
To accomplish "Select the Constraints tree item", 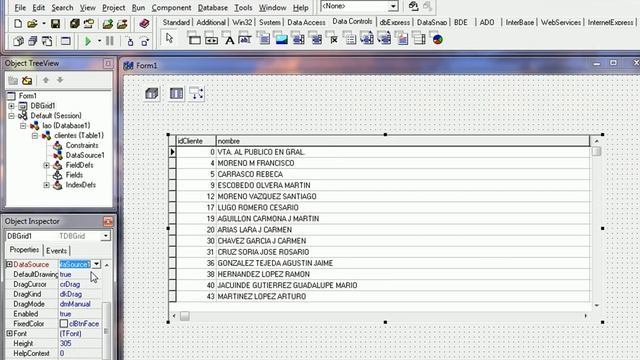I will [82, 145].
